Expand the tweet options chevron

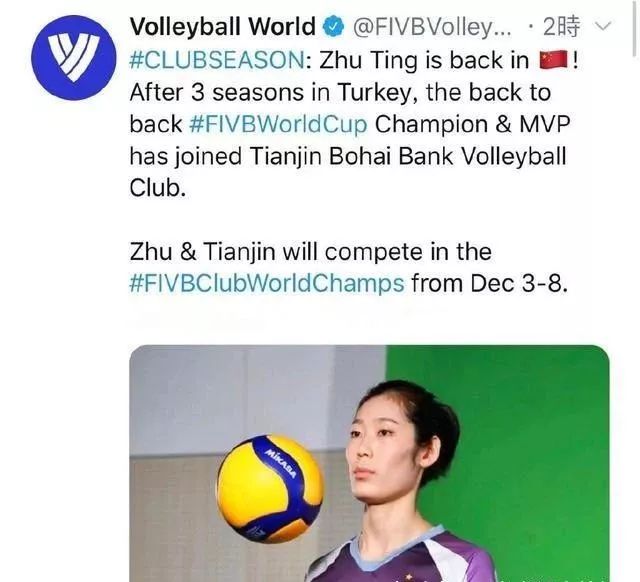pos(602,26)
